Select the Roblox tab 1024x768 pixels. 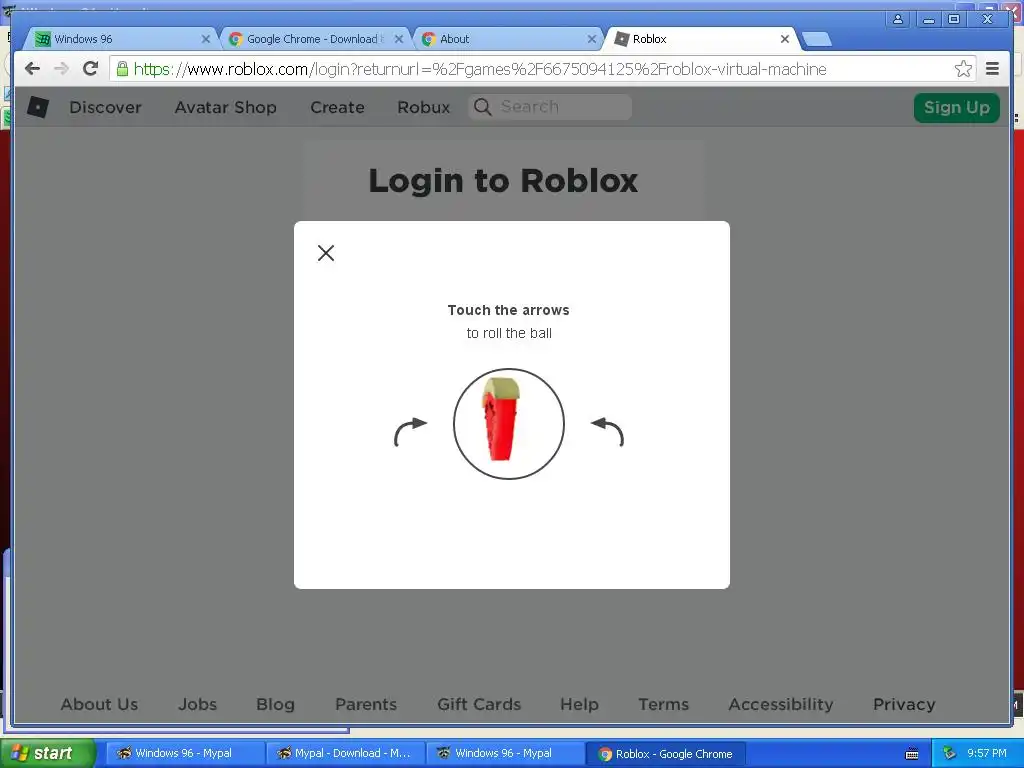(x=700, y=39)
